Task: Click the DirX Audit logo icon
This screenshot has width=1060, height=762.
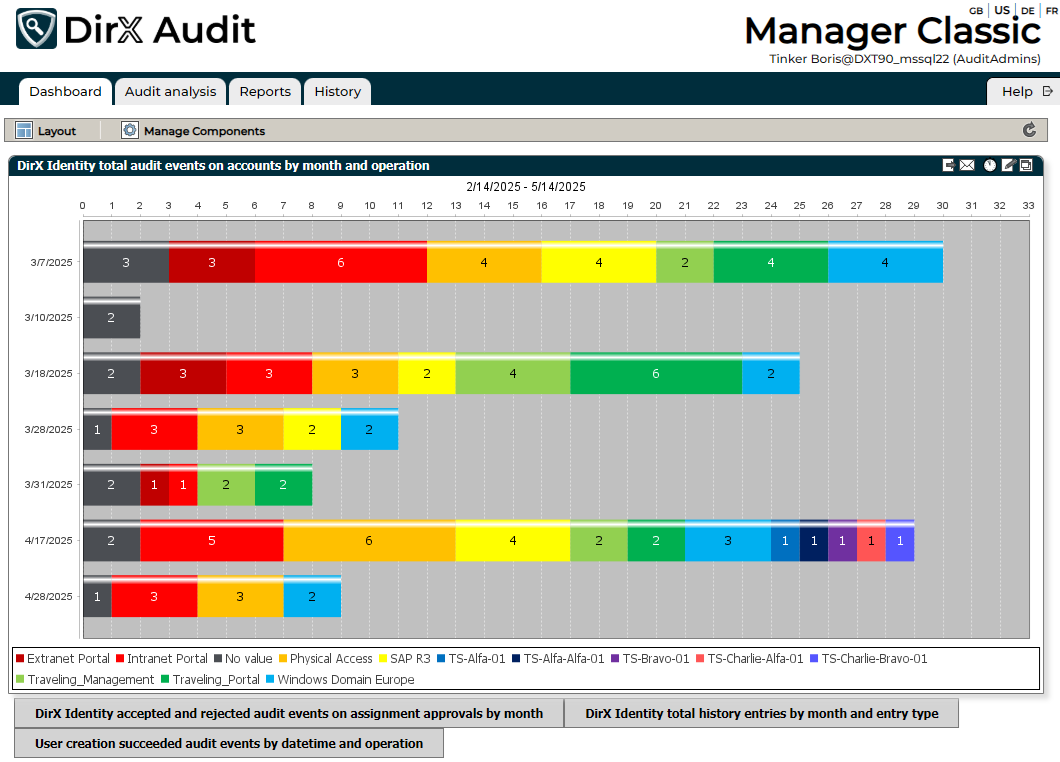Action: point(37,29)
